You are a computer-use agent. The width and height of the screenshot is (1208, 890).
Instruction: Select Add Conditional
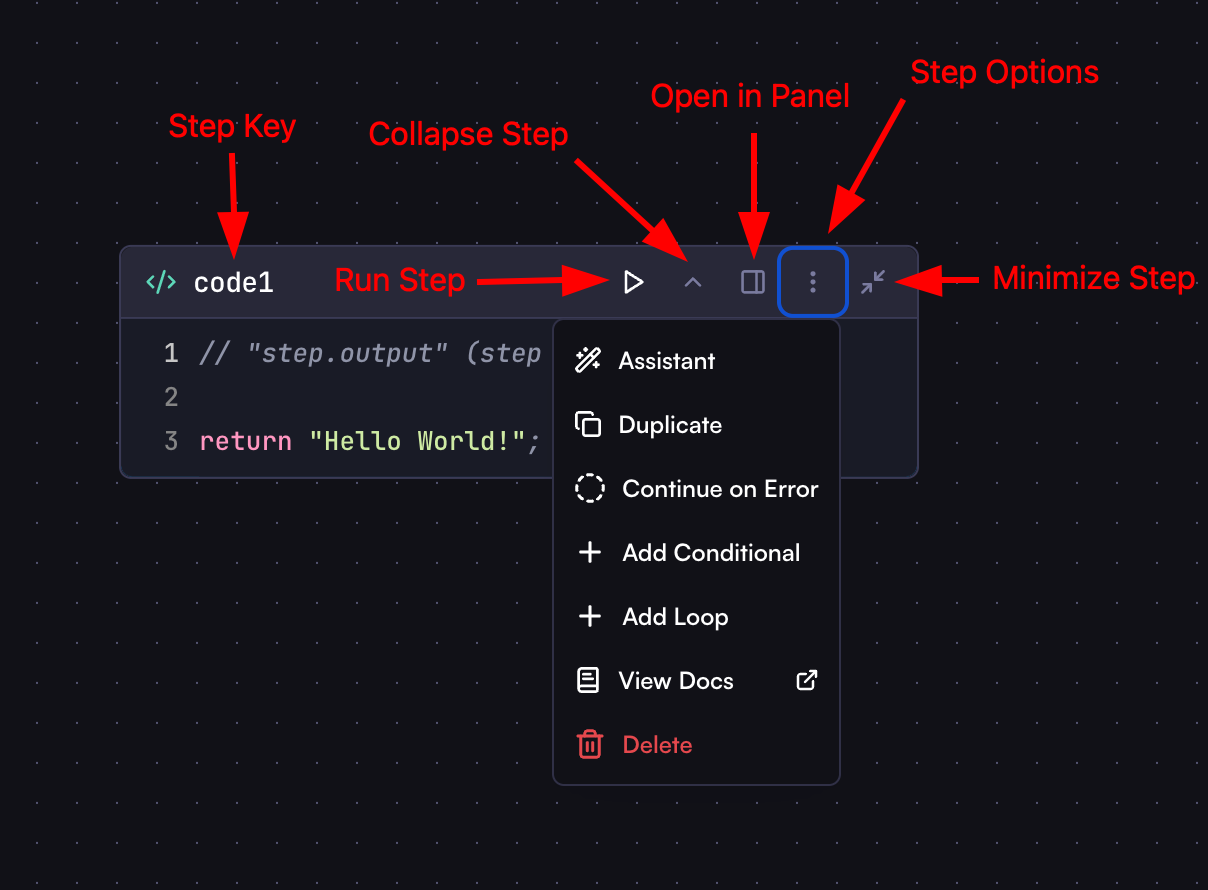click(711, 552)
